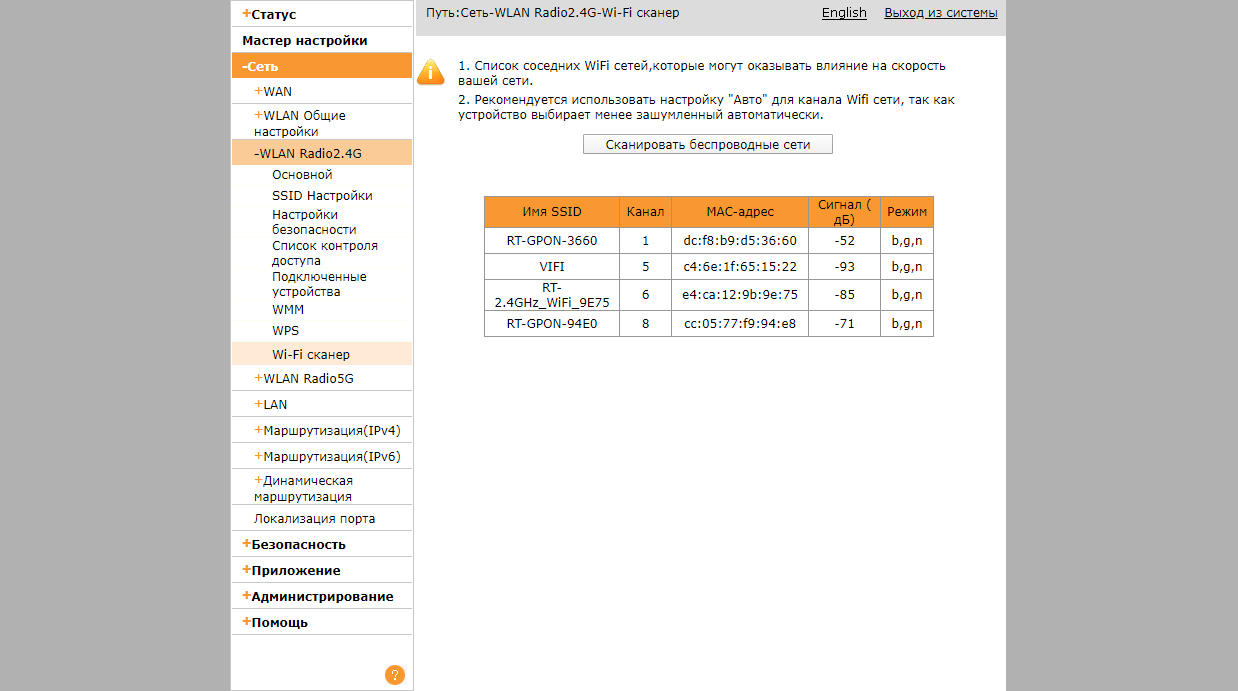
Task: Click Выход из системы link
Action: [940, 13]
